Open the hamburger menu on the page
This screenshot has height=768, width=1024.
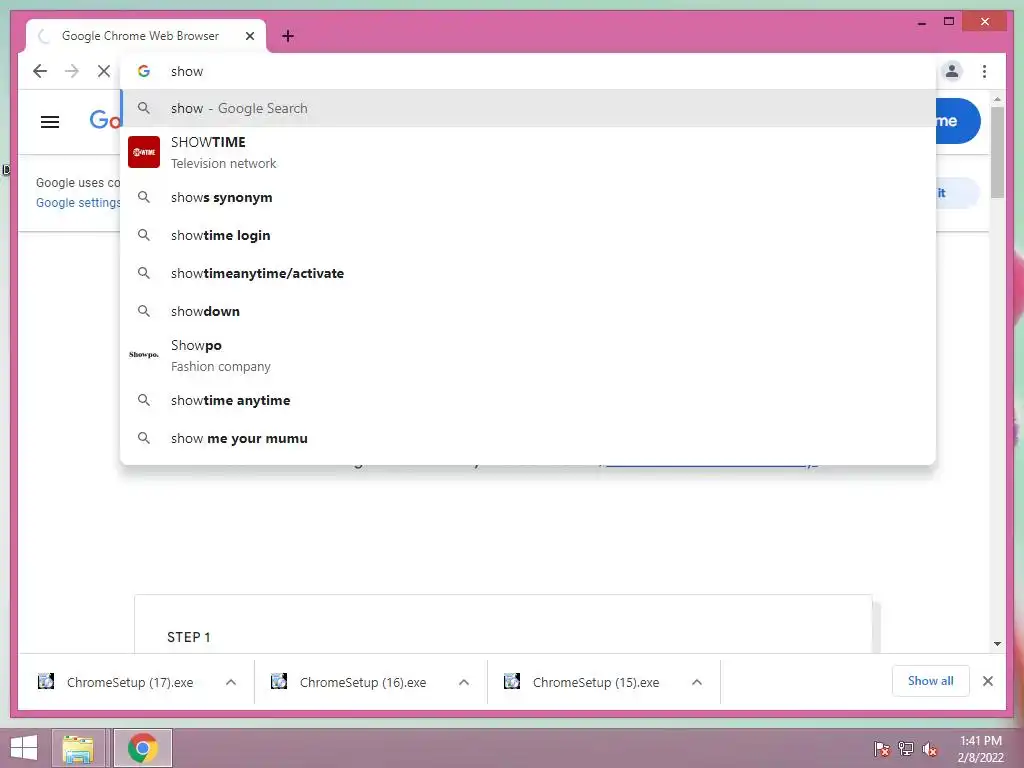[x=50, y=121]
